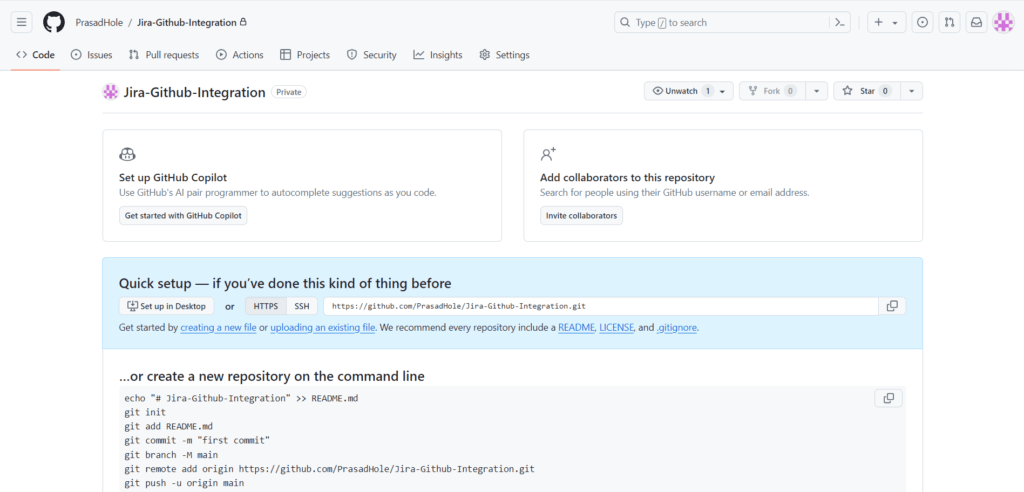Follow the creating a new file link
Viewport: 1024px width, 492px height.
tap(219, 327)
